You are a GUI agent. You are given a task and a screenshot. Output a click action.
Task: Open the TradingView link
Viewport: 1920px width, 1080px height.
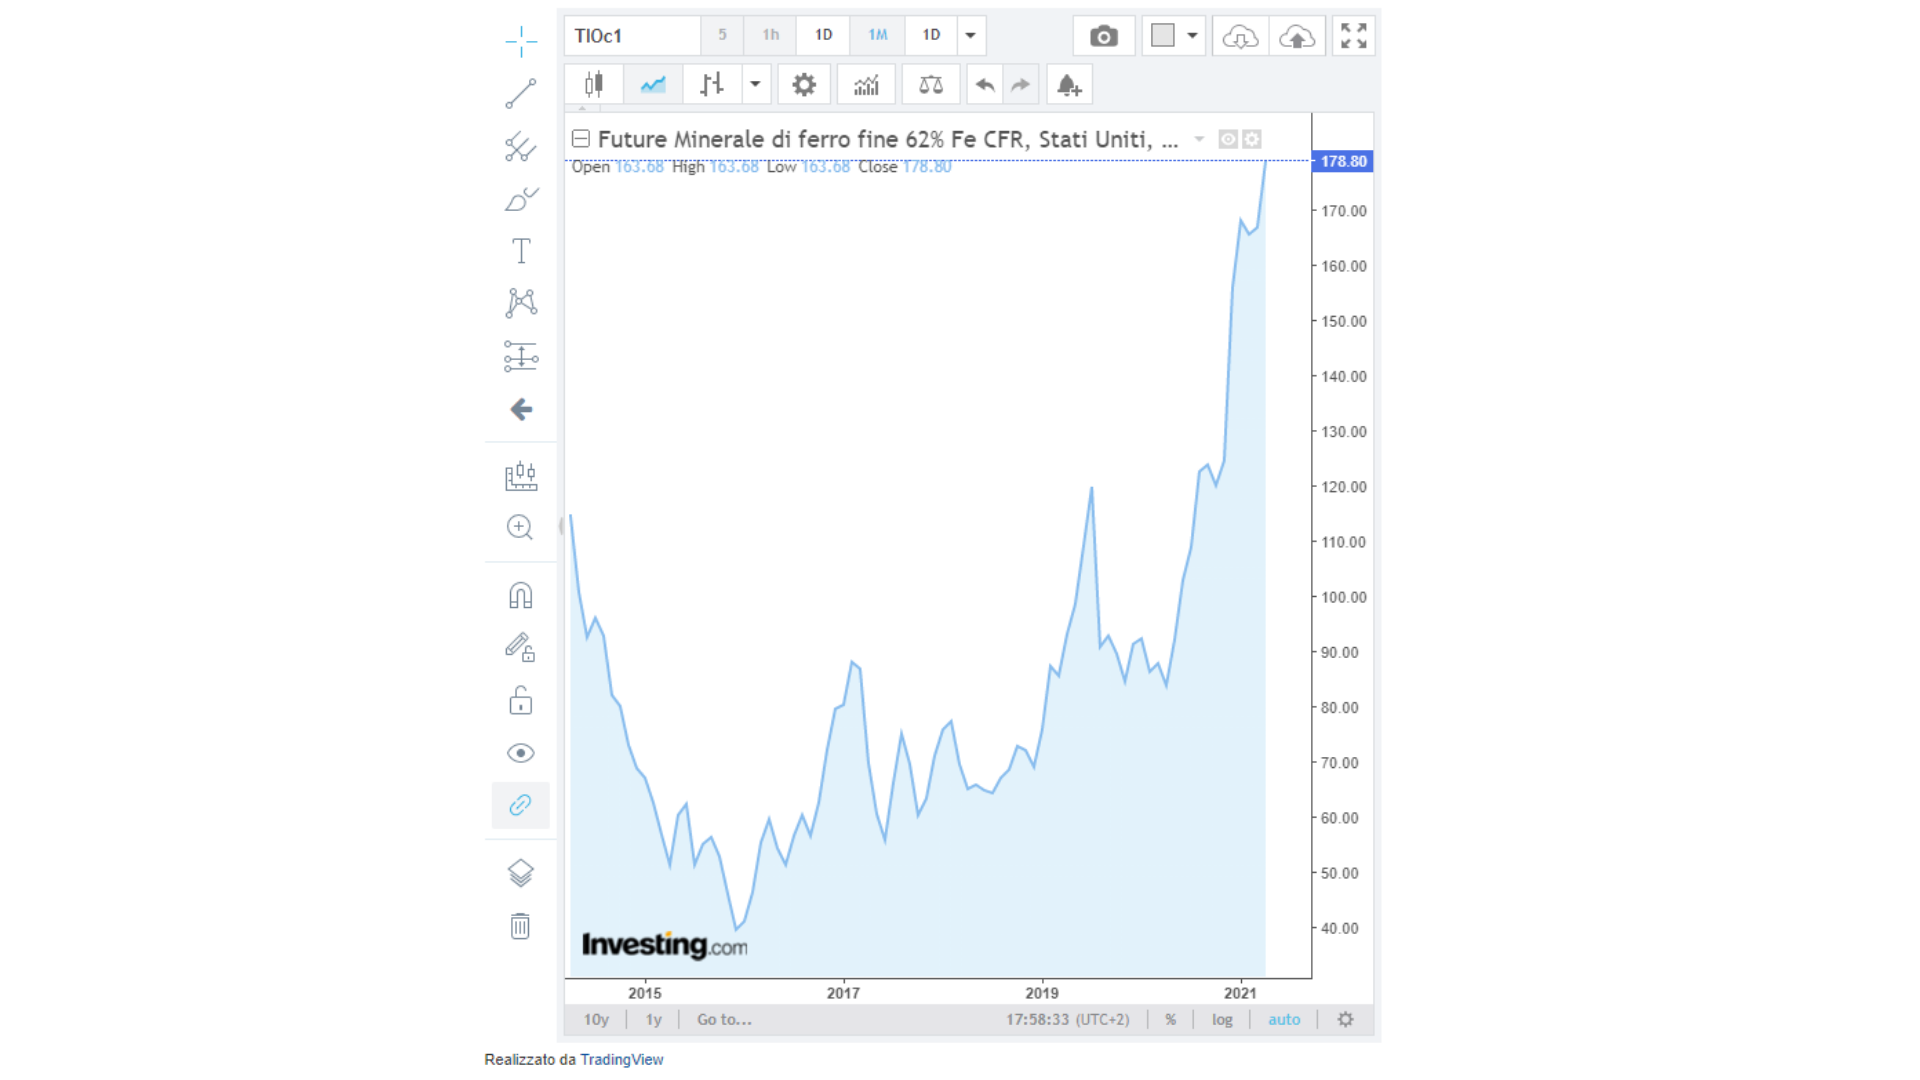(621, 1059)
